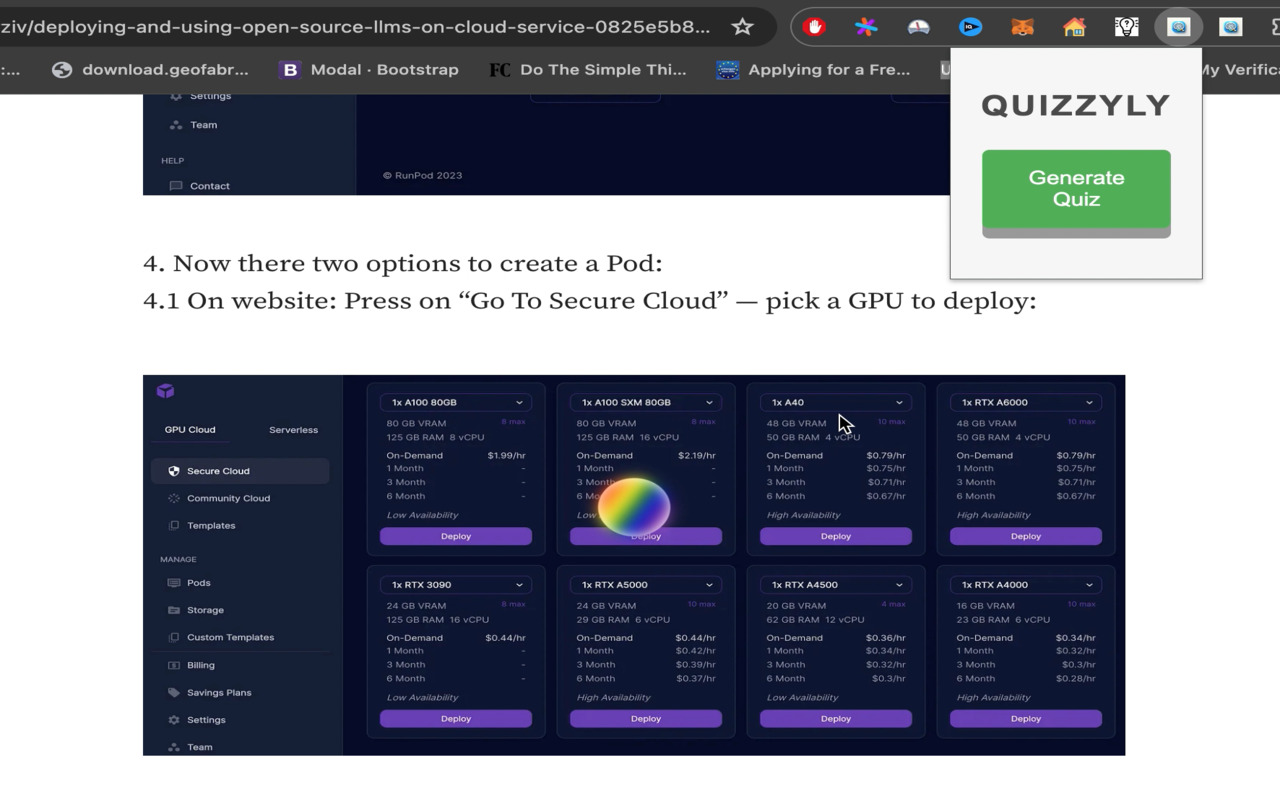The image size is (1280, 800).
Task: Open the colorful asterisk extension icon
Action: [x=866, y=27]
